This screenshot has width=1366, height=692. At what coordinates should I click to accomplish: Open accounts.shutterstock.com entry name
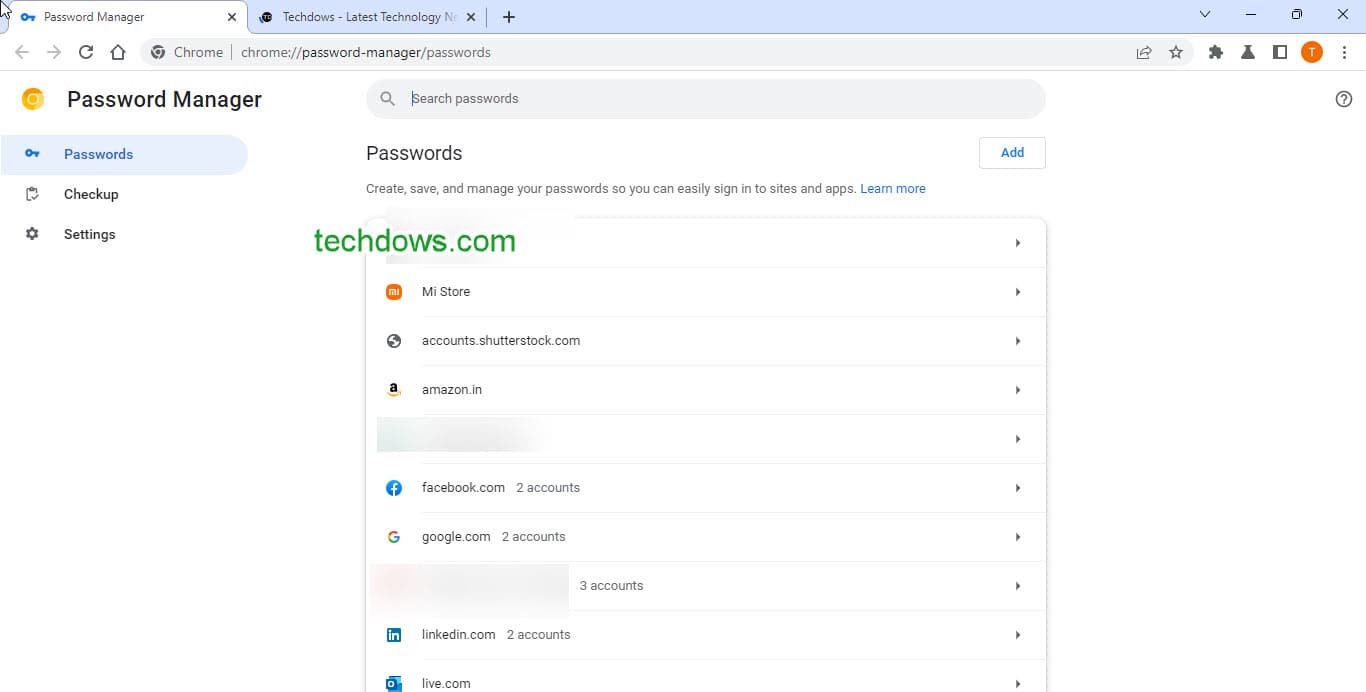[x=501, y=341]
